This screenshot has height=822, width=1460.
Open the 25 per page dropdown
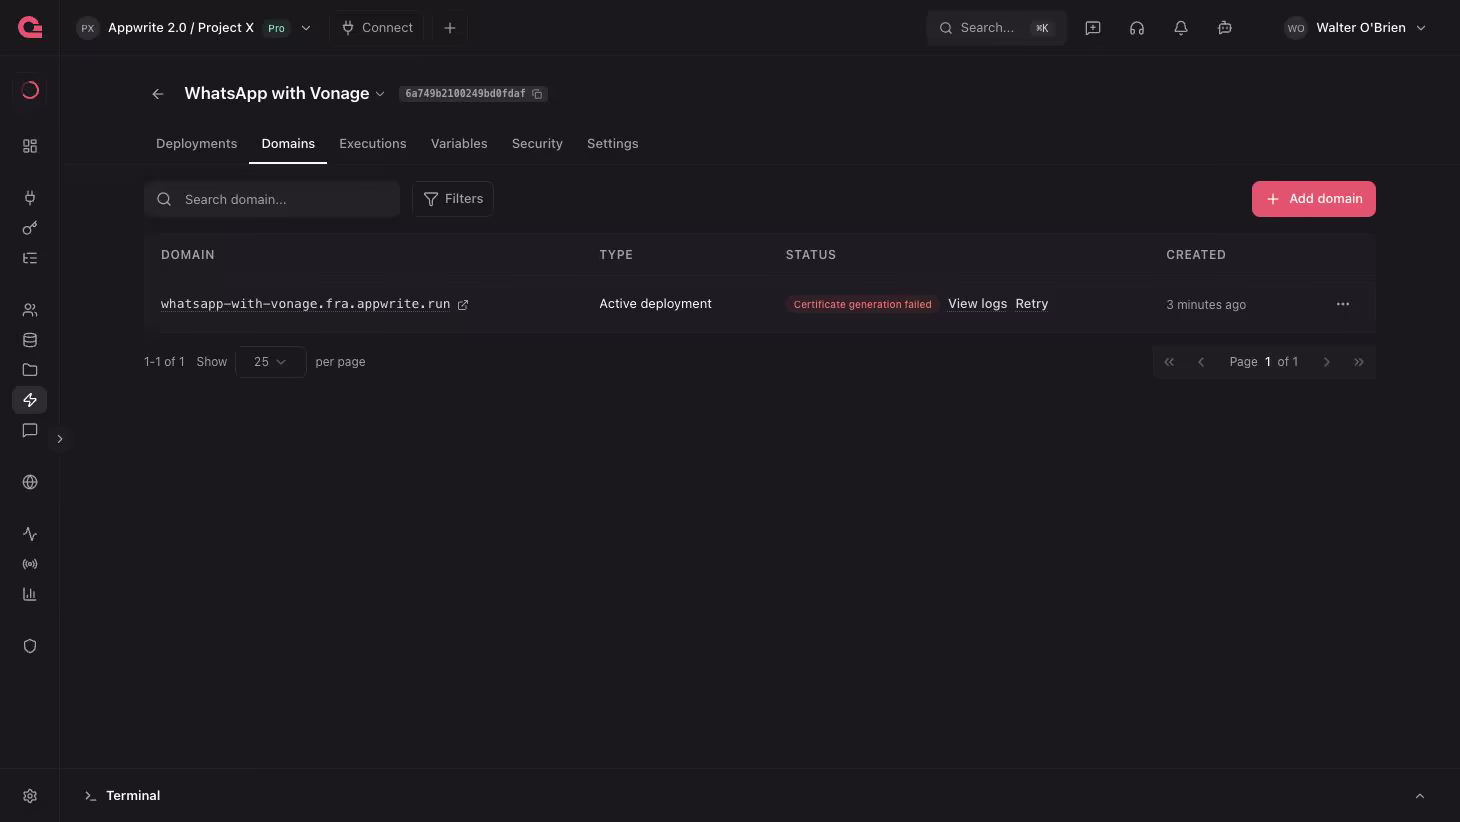pos(270,362)
